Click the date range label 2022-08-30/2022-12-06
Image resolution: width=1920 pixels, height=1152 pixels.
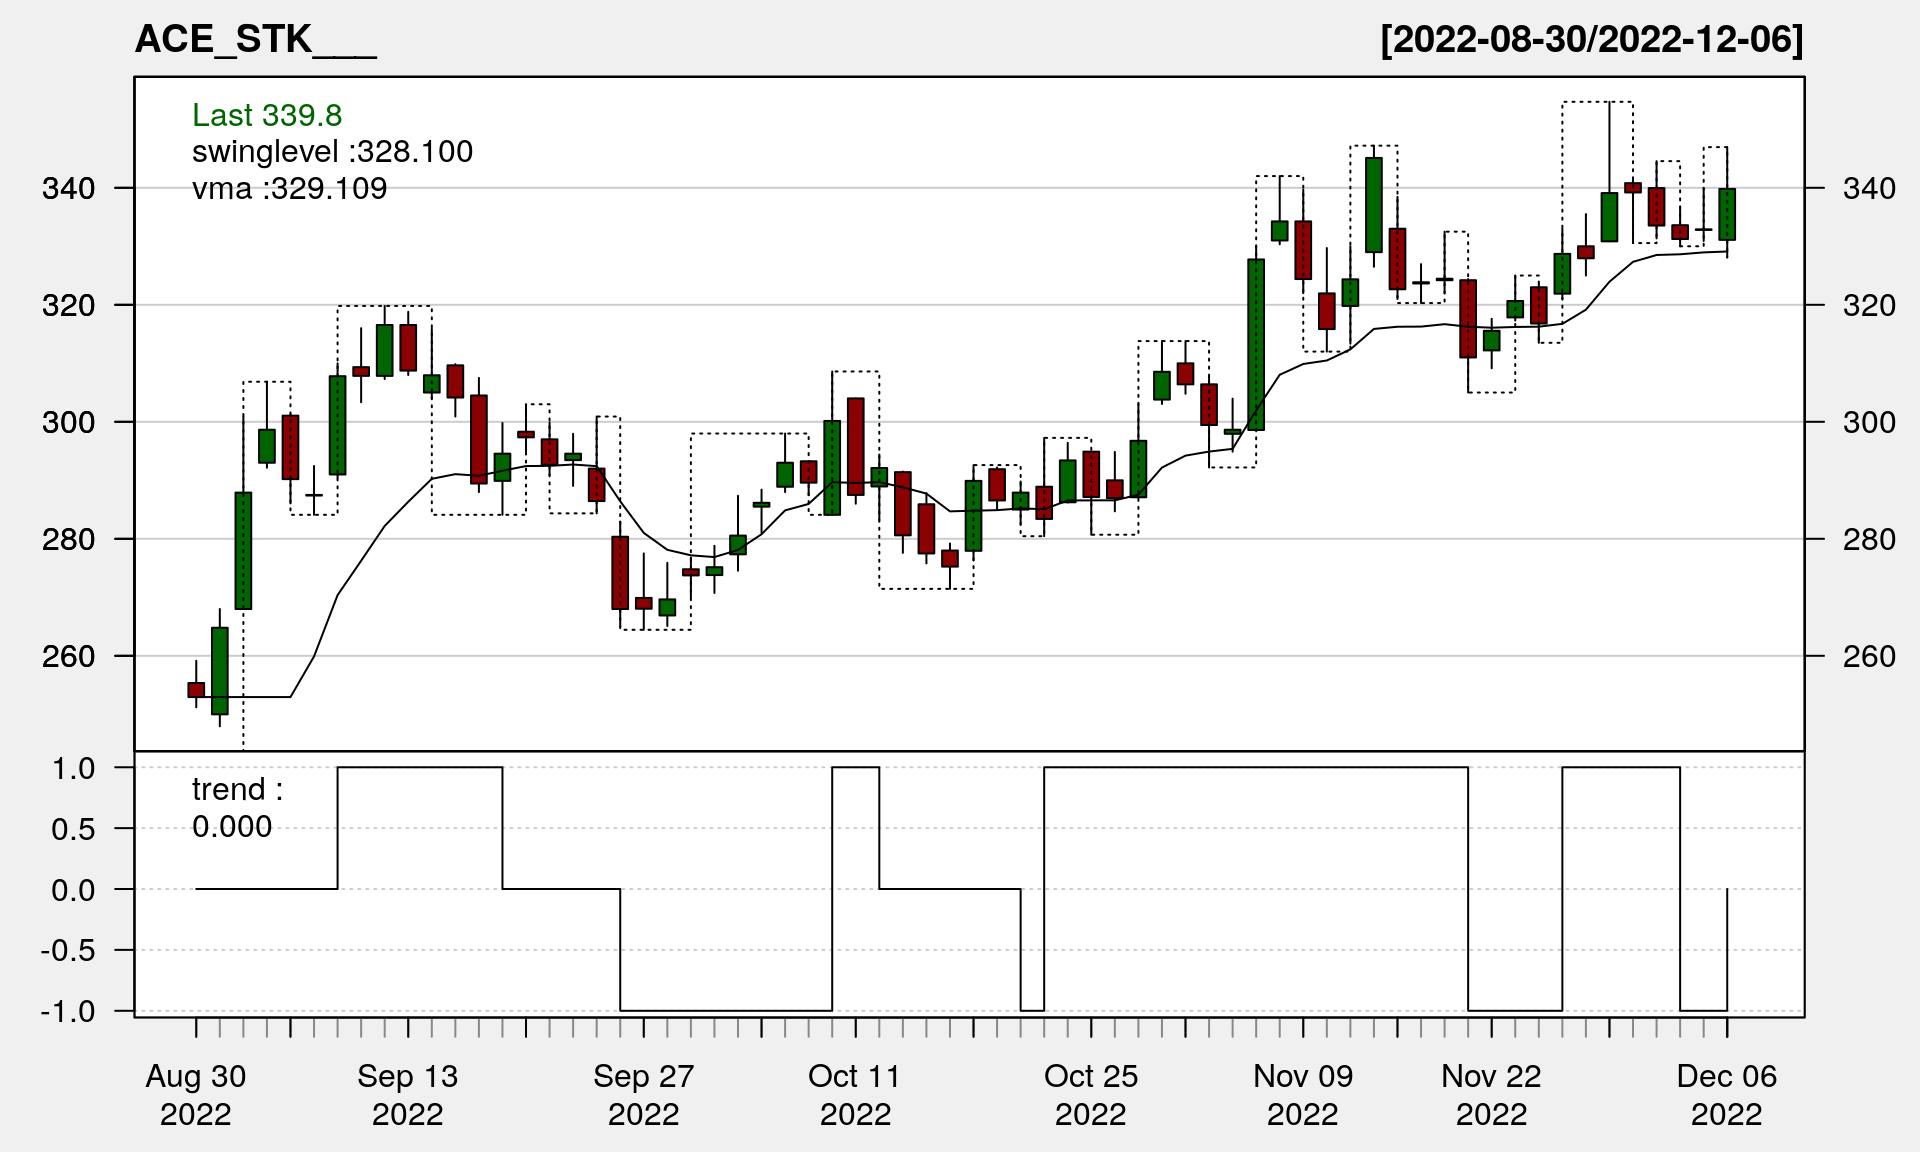click(x=1591, y=40)
